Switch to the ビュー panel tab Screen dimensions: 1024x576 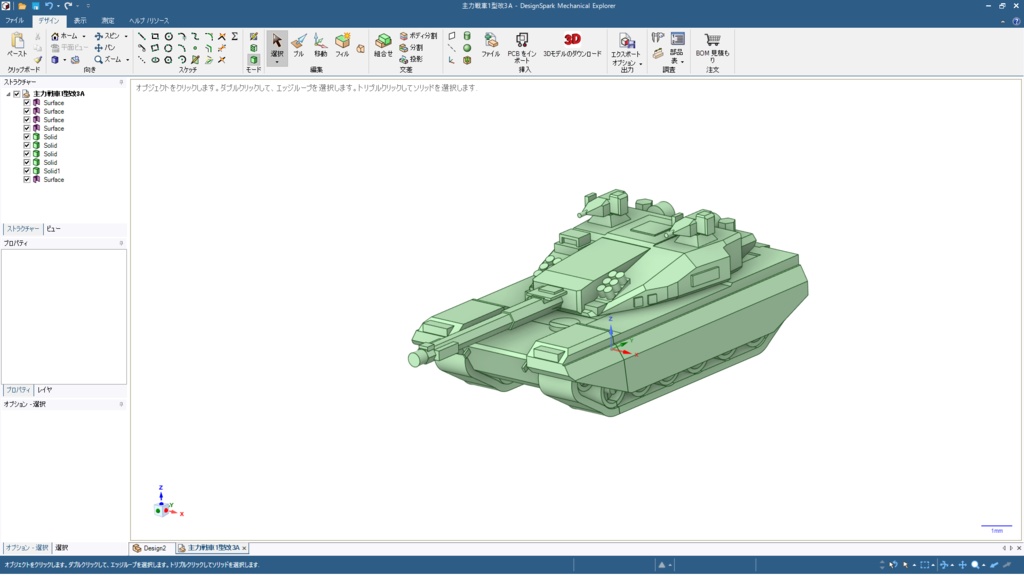pos(54,229)
